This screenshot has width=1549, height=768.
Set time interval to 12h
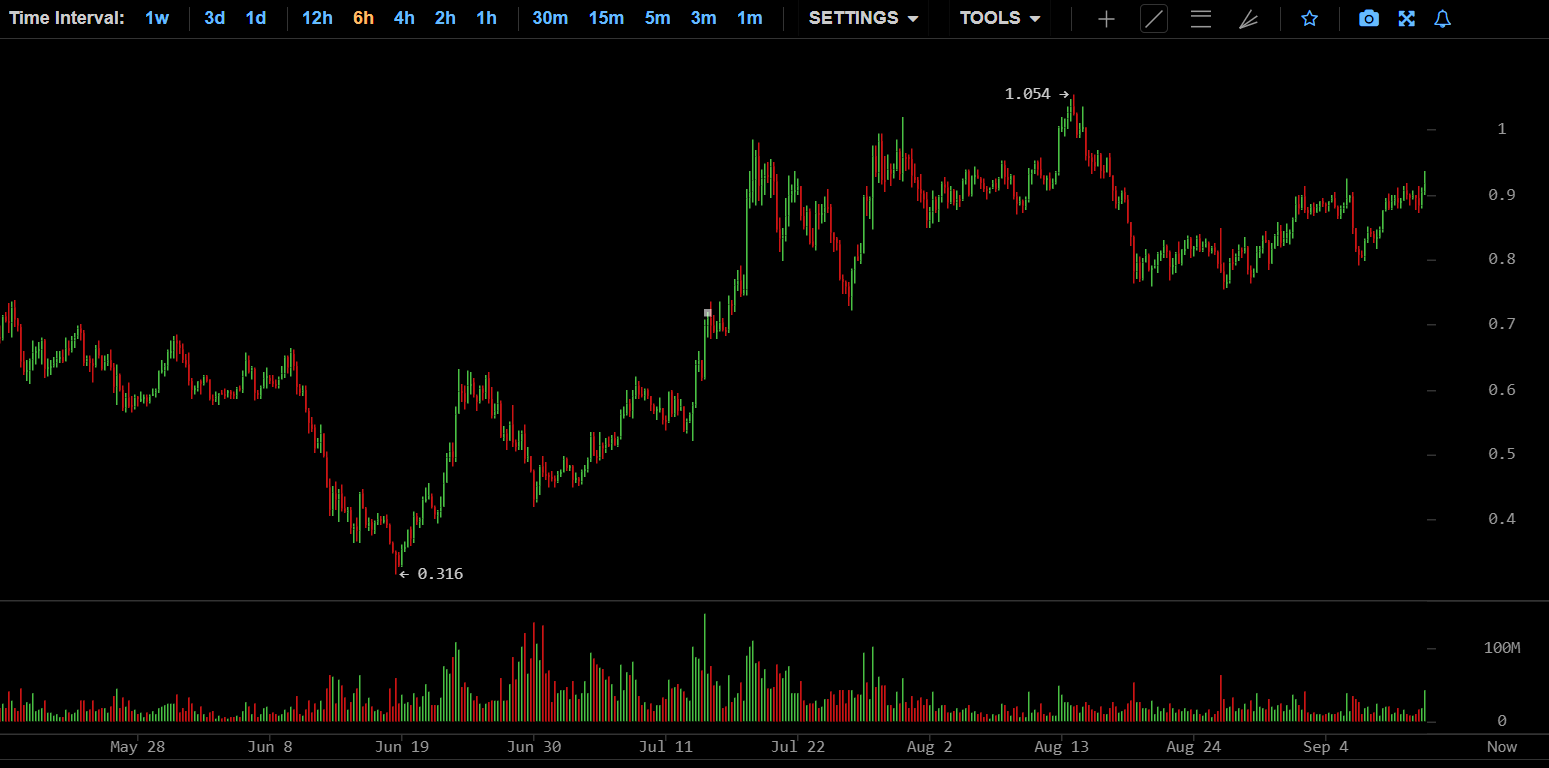[x=317, y=18]
